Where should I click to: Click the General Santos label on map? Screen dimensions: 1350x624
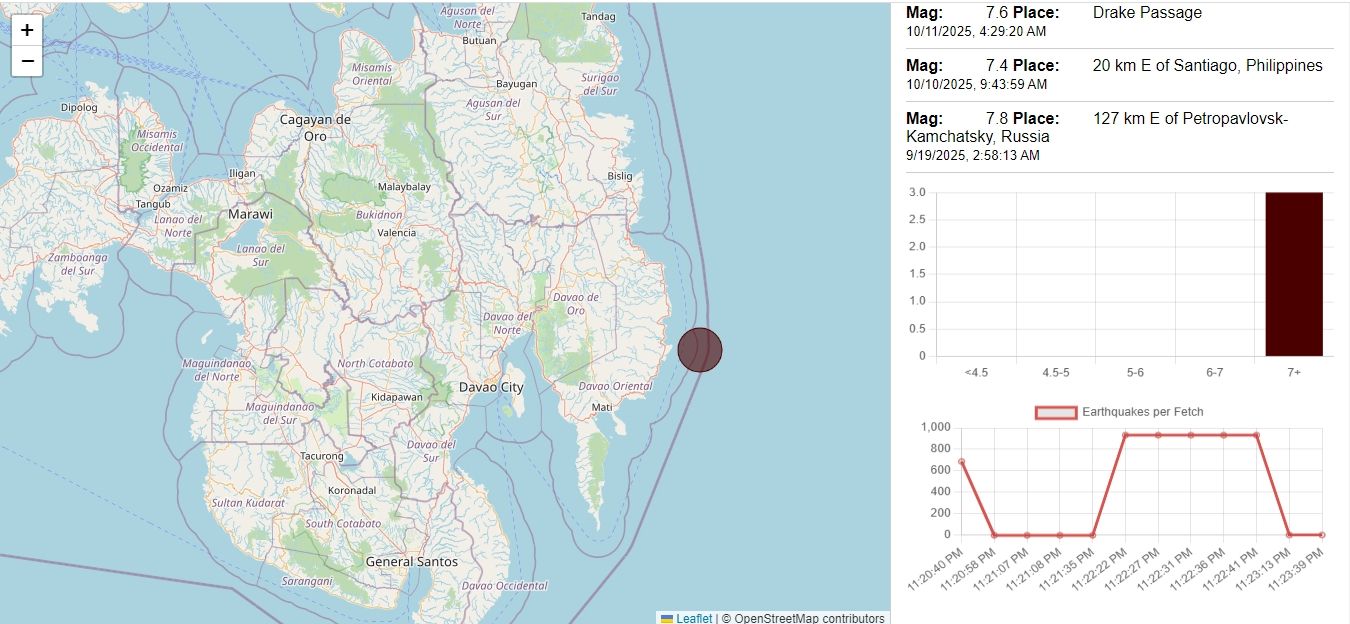pyautogui.click(x=412, y=562)
